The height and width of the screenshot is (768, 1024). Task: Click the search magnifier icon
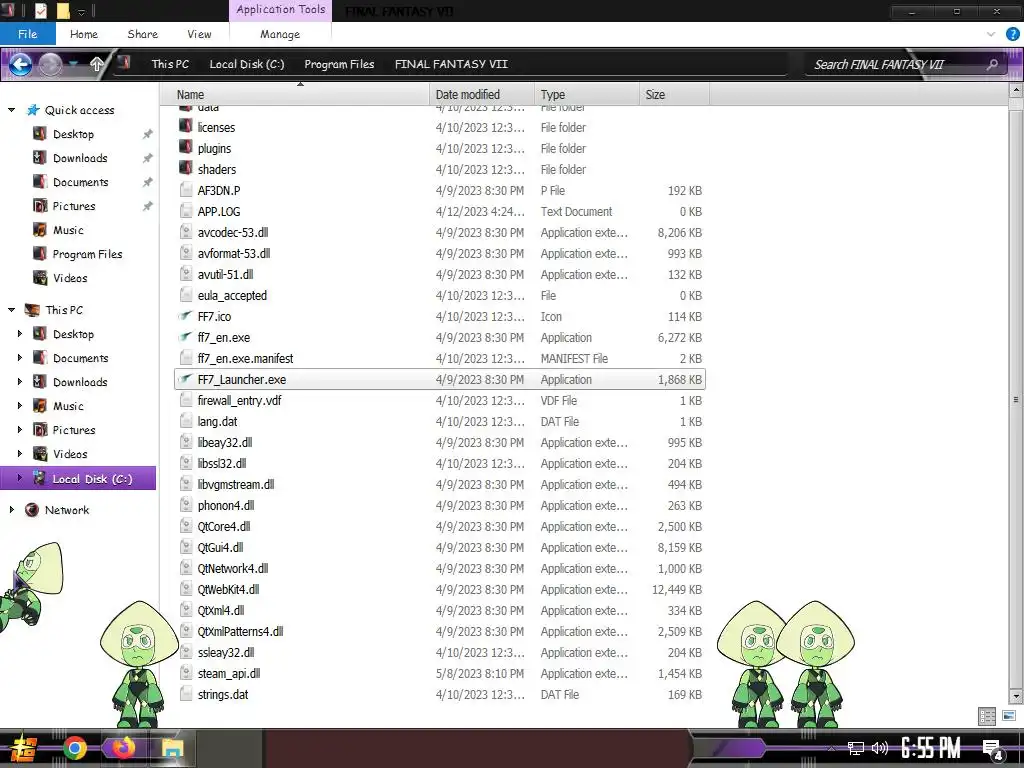click(x=992, y=64)
